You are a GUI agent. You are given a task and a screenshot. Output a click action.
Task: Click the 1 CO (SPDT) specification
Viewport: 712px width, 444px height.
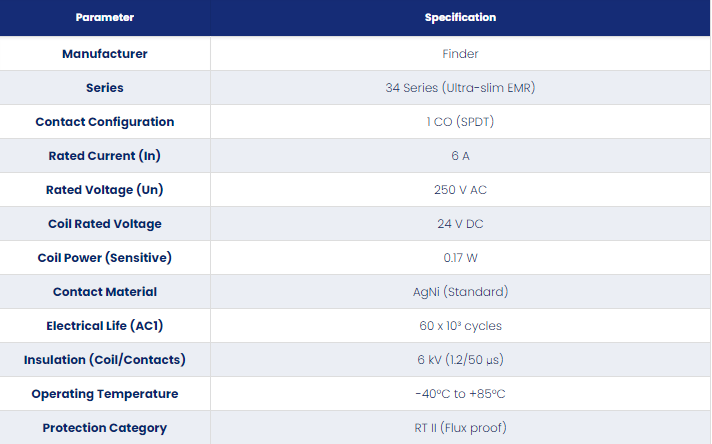pyautogui.click(x=460, y=122)
